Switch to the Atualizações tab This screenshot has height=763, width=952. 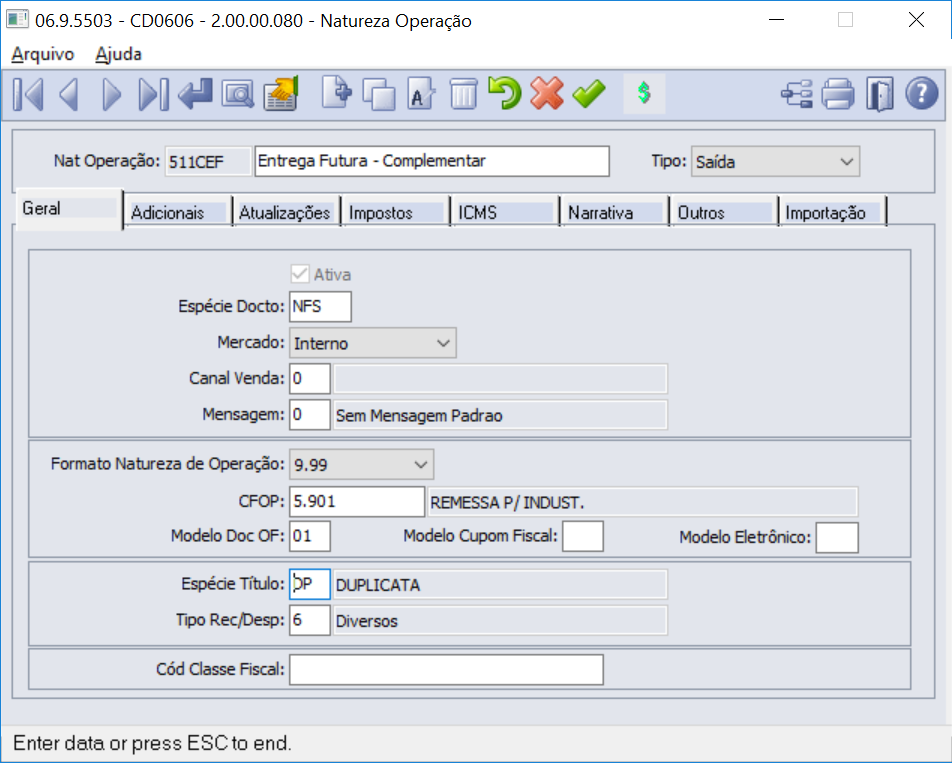[x=287, y=212]
